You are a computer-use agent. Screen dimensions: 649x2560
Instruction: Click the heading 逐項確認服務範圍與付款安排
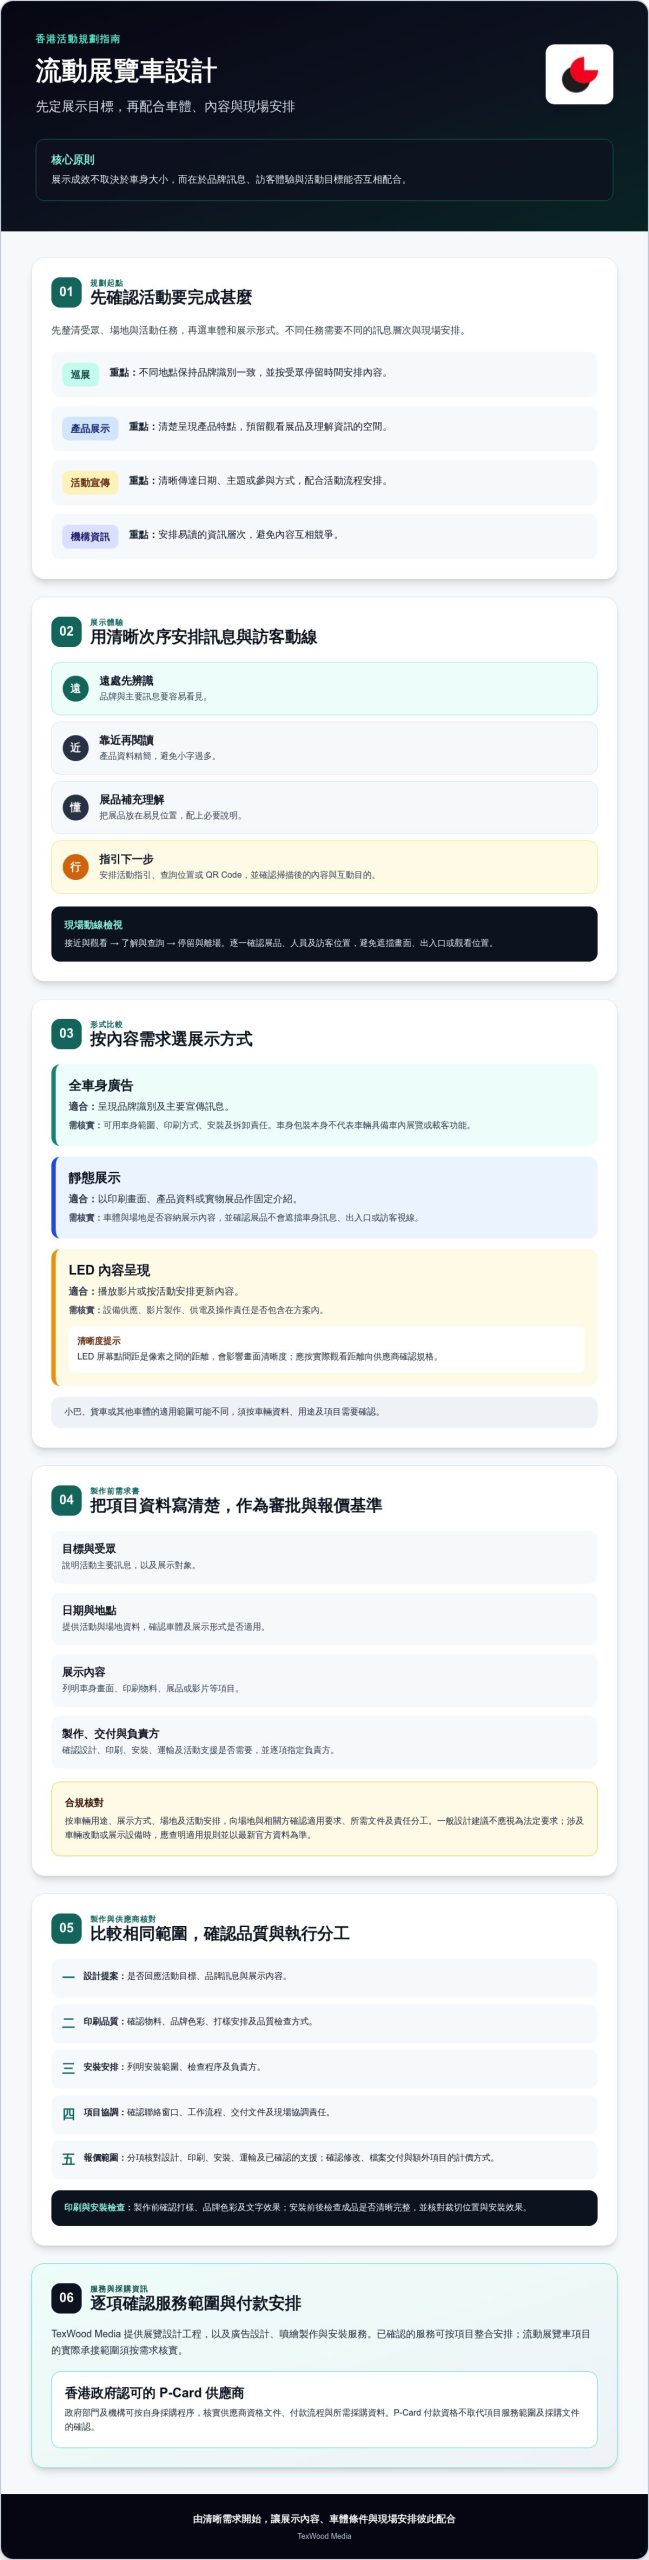coord(196,2303)
